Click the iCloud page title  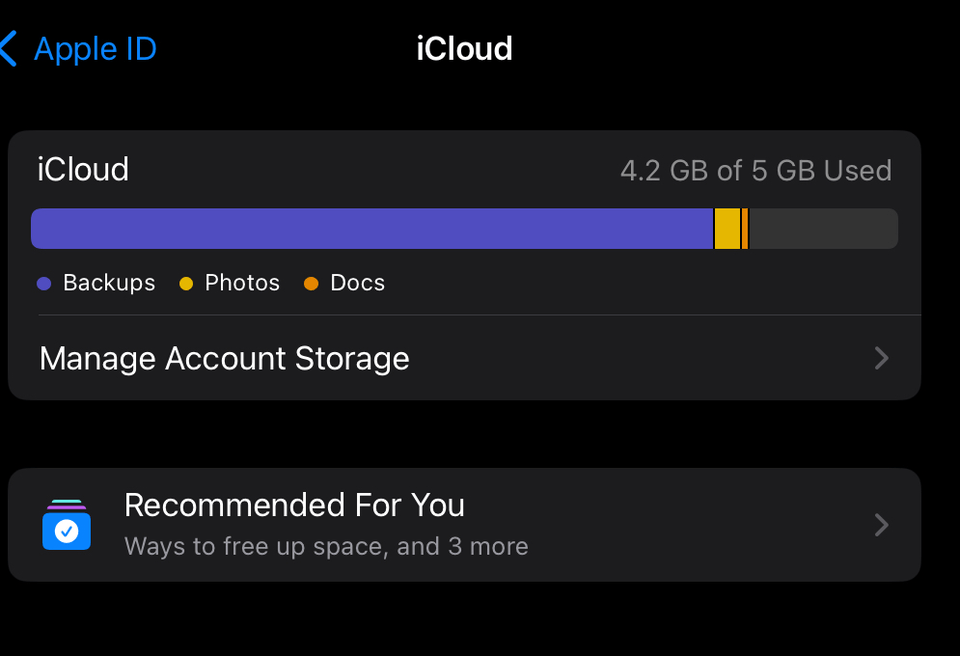click(x=464, y=48)
